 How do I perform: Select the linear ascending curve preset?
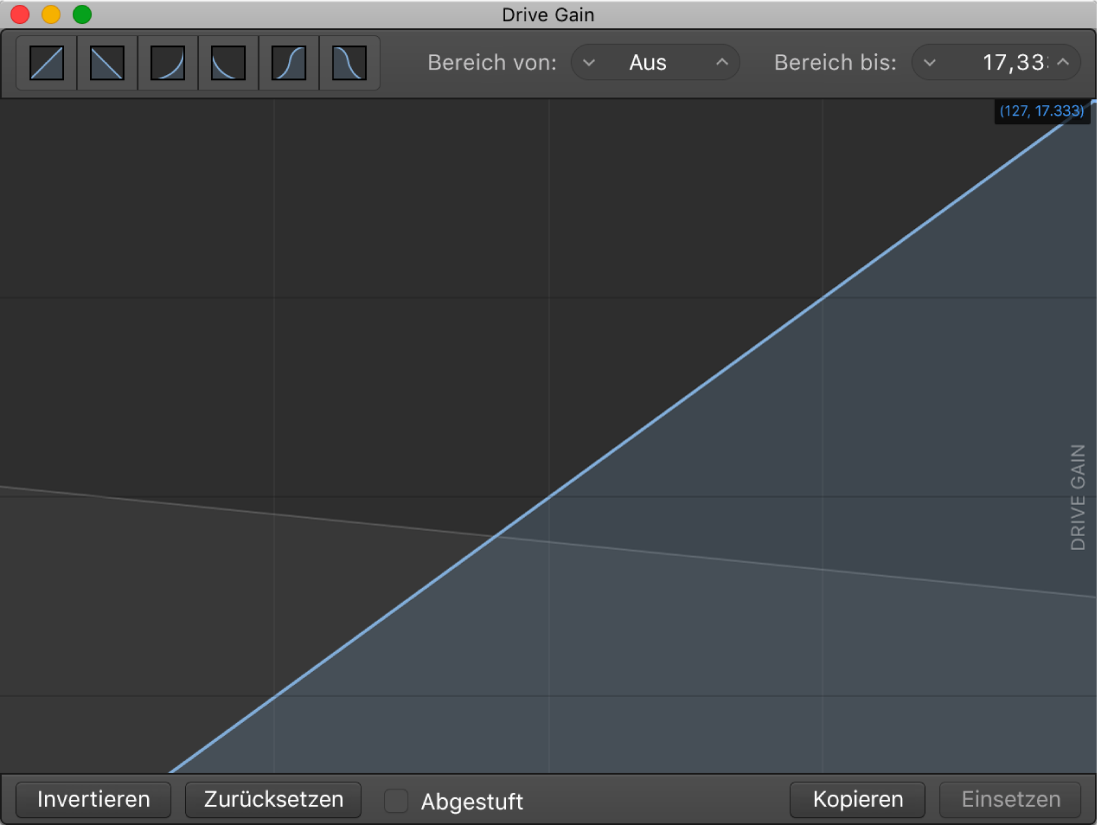click(45, 62)
